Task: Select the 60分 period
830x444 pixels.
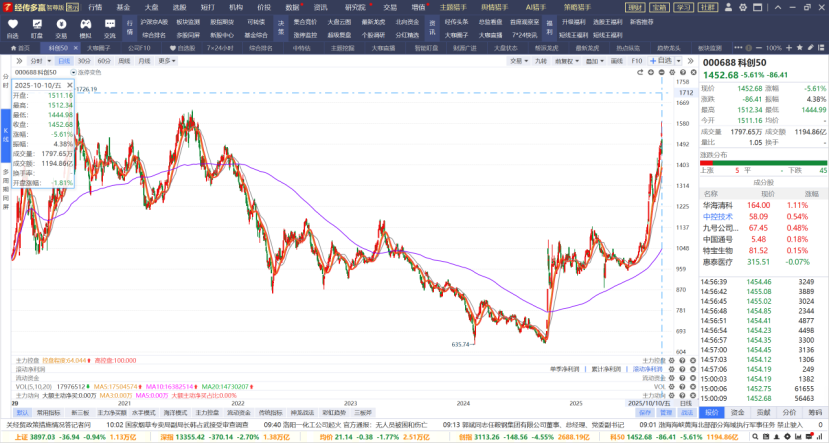Action: click(x=104, y=61)
